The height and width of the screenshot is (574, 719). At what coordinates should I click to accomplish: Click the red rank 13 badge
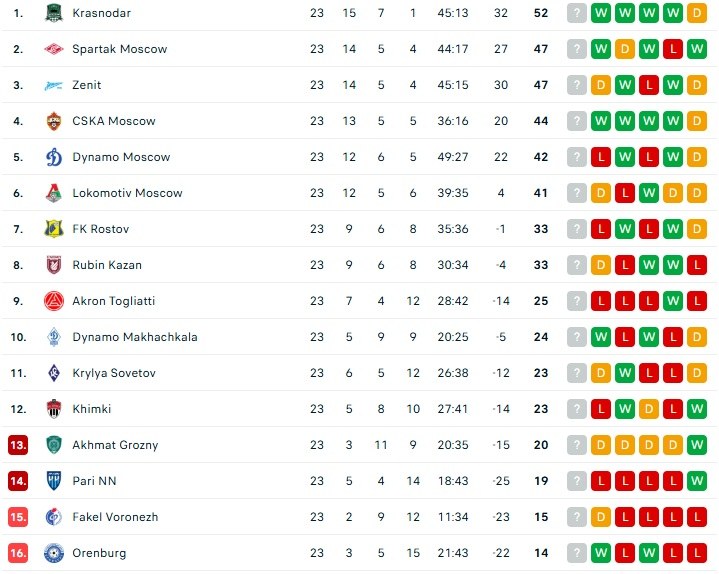(18, 445)
